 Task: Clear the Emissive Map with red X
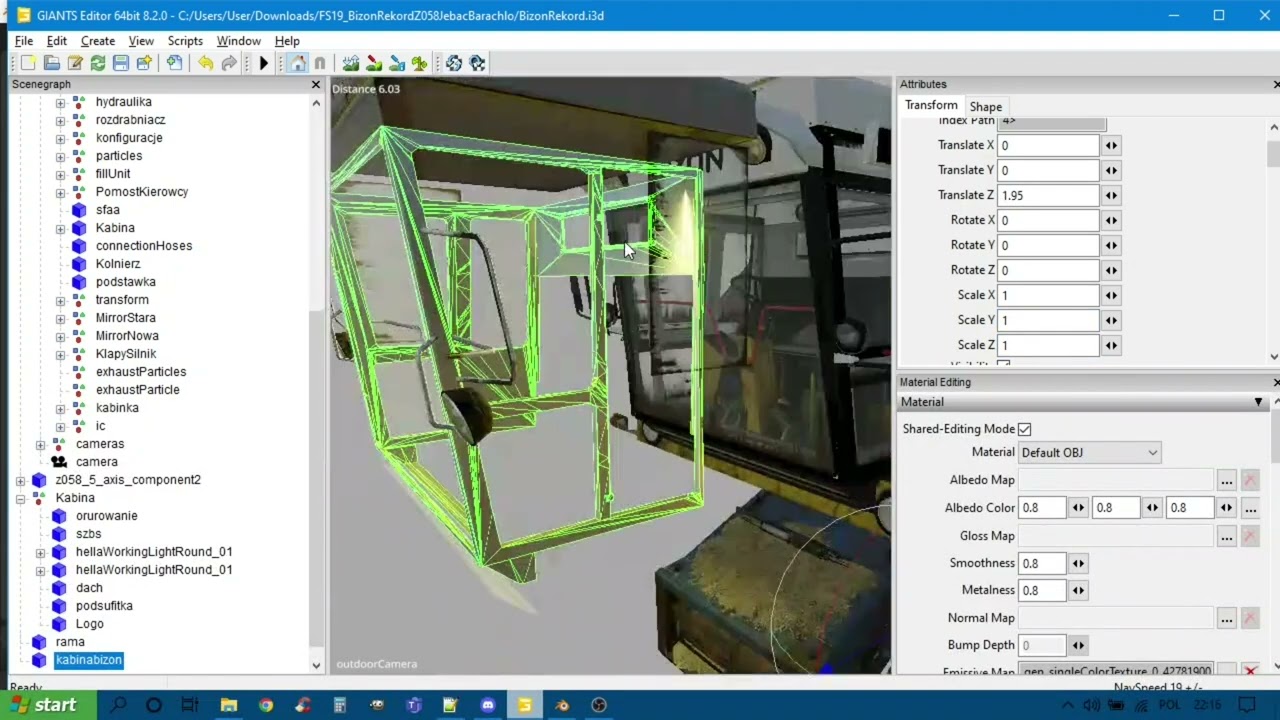click(1249, 671)
